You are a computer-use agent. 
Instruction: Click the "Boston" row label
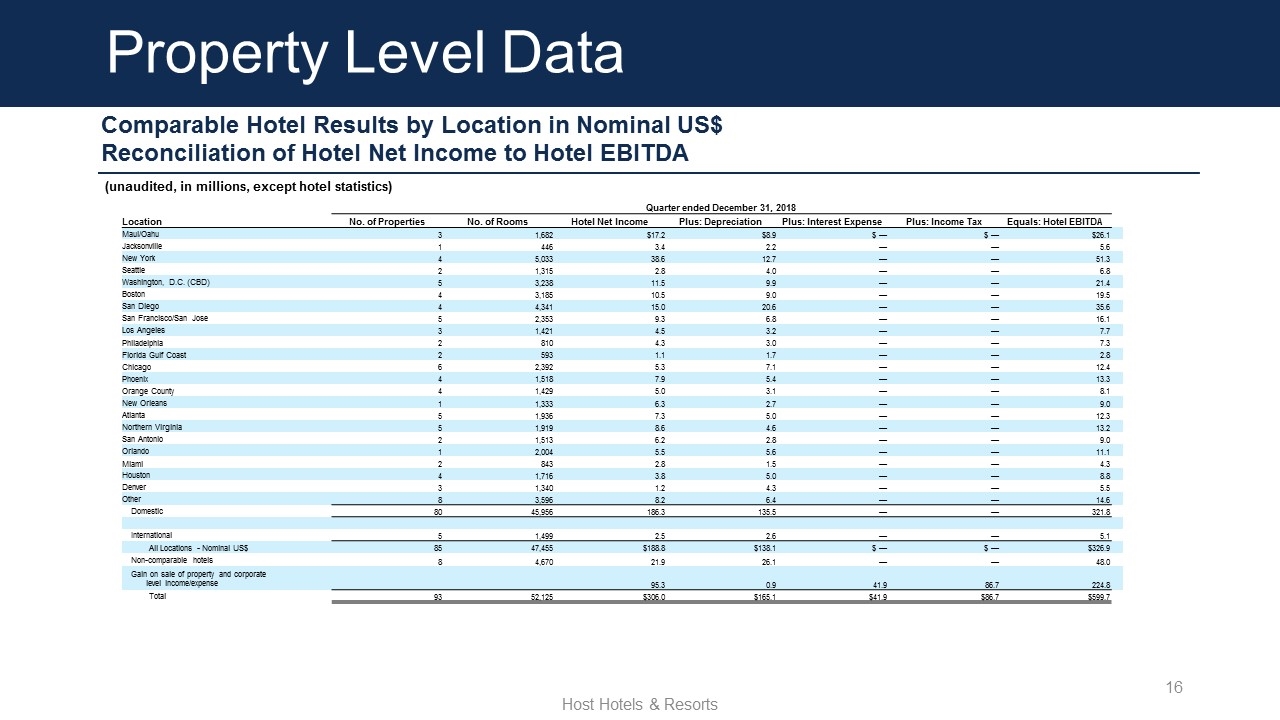coord(134,294)
